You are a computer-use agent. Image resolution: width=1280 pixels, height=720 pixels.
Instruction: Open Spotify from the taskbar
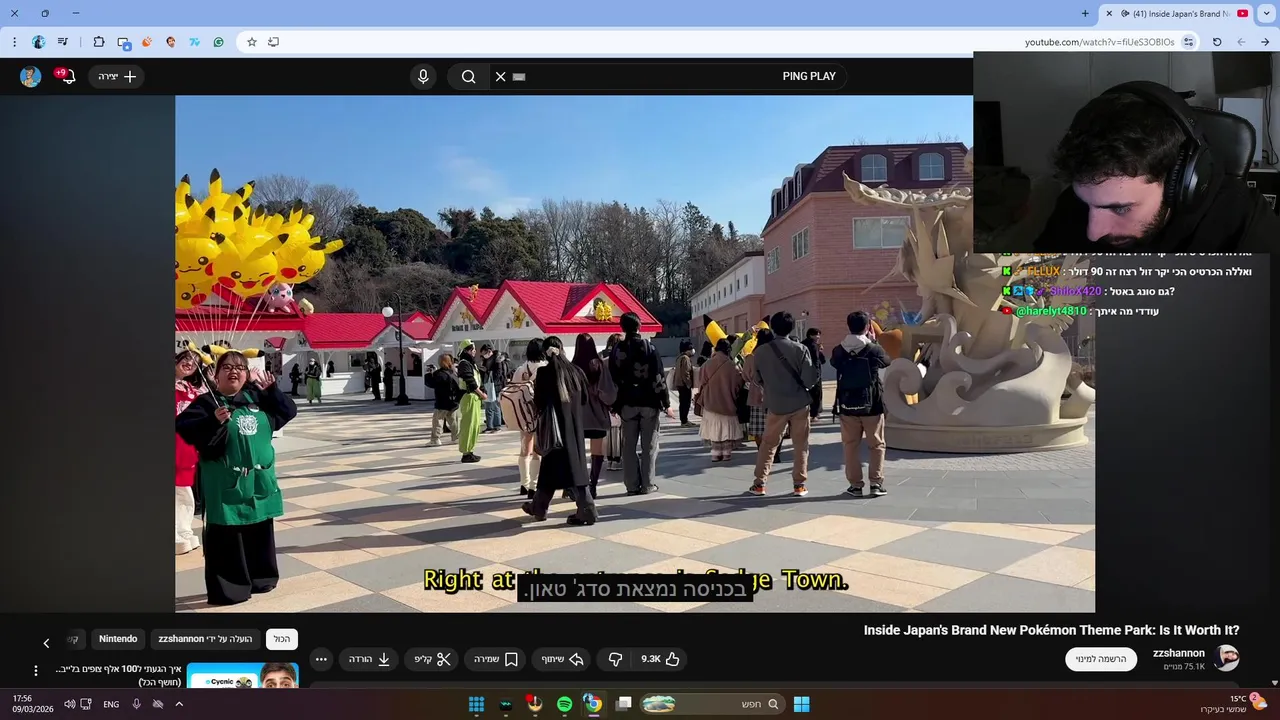point(564,704)
